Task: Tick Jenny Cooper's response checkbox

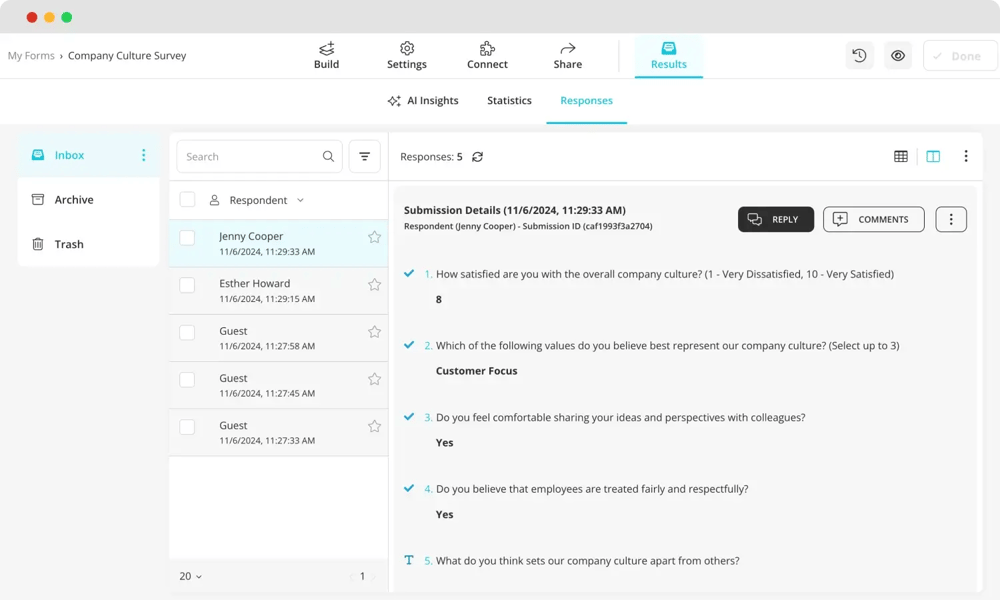Action: point(187,238)
